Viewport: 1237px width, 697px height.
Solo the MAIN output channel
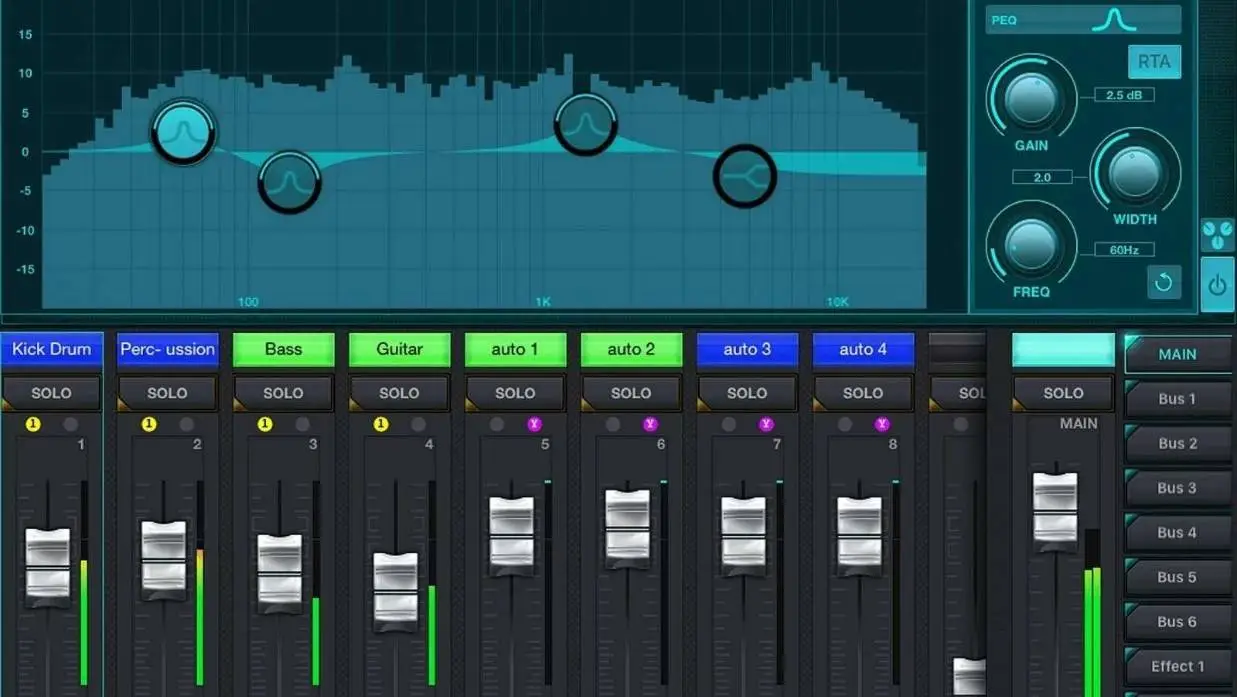point(1063,393)
